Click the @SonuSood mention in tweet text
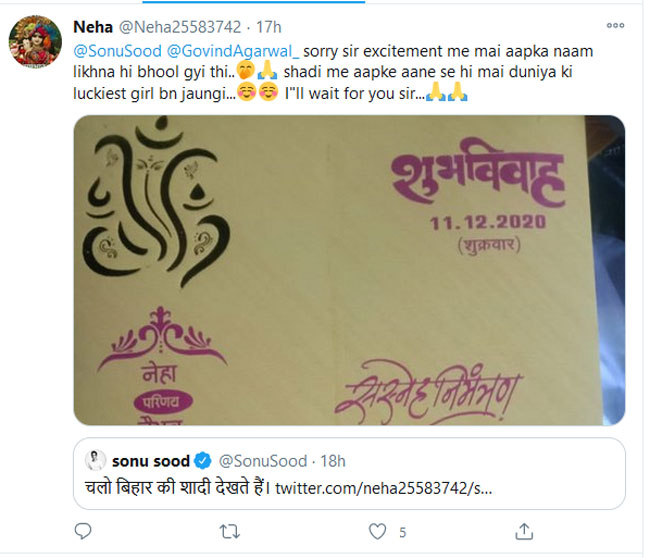This screenshot has height=558, width=650. tap(112, 48)
